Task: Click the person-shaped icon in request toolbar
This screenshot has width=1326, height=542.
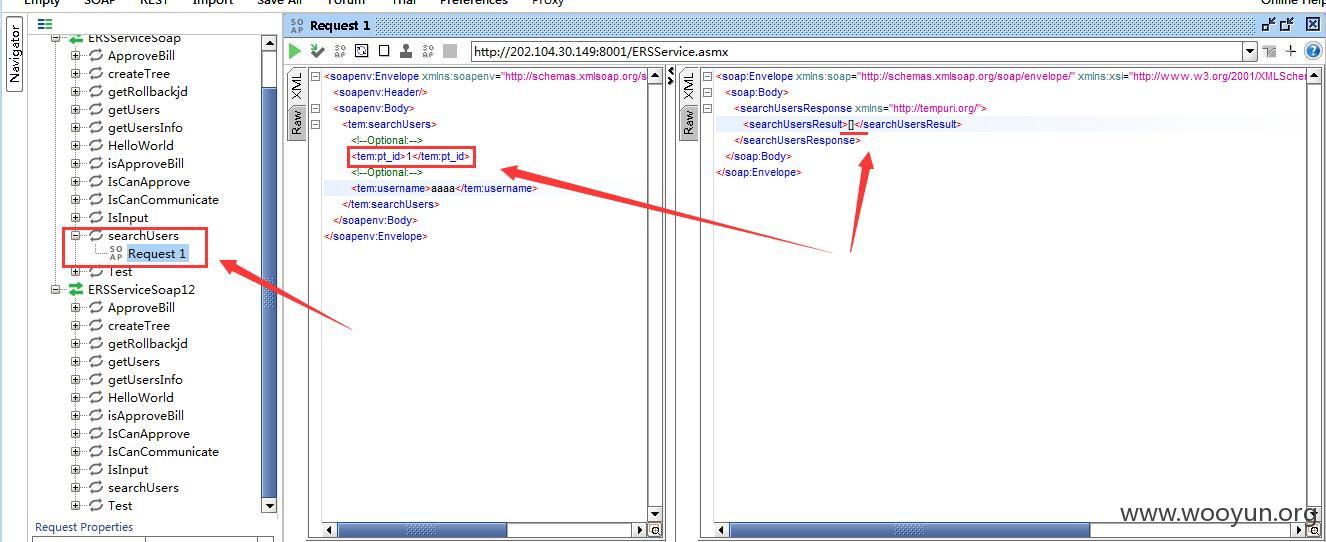Action: (x=406, y=51)
